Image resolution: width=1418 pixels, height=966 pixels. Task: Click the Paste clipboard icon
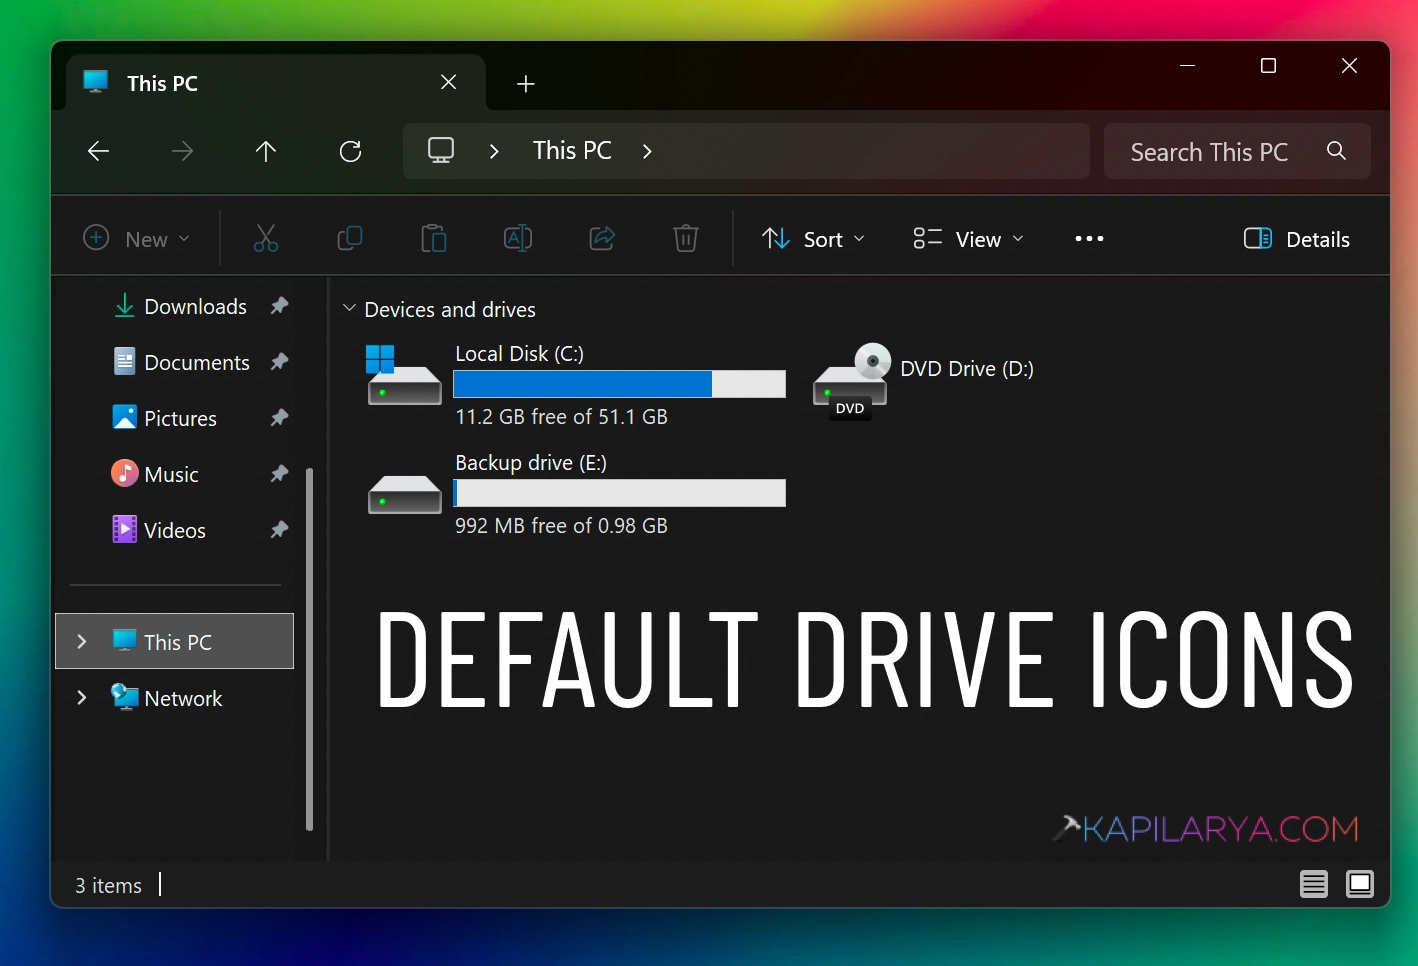[434, 238]
